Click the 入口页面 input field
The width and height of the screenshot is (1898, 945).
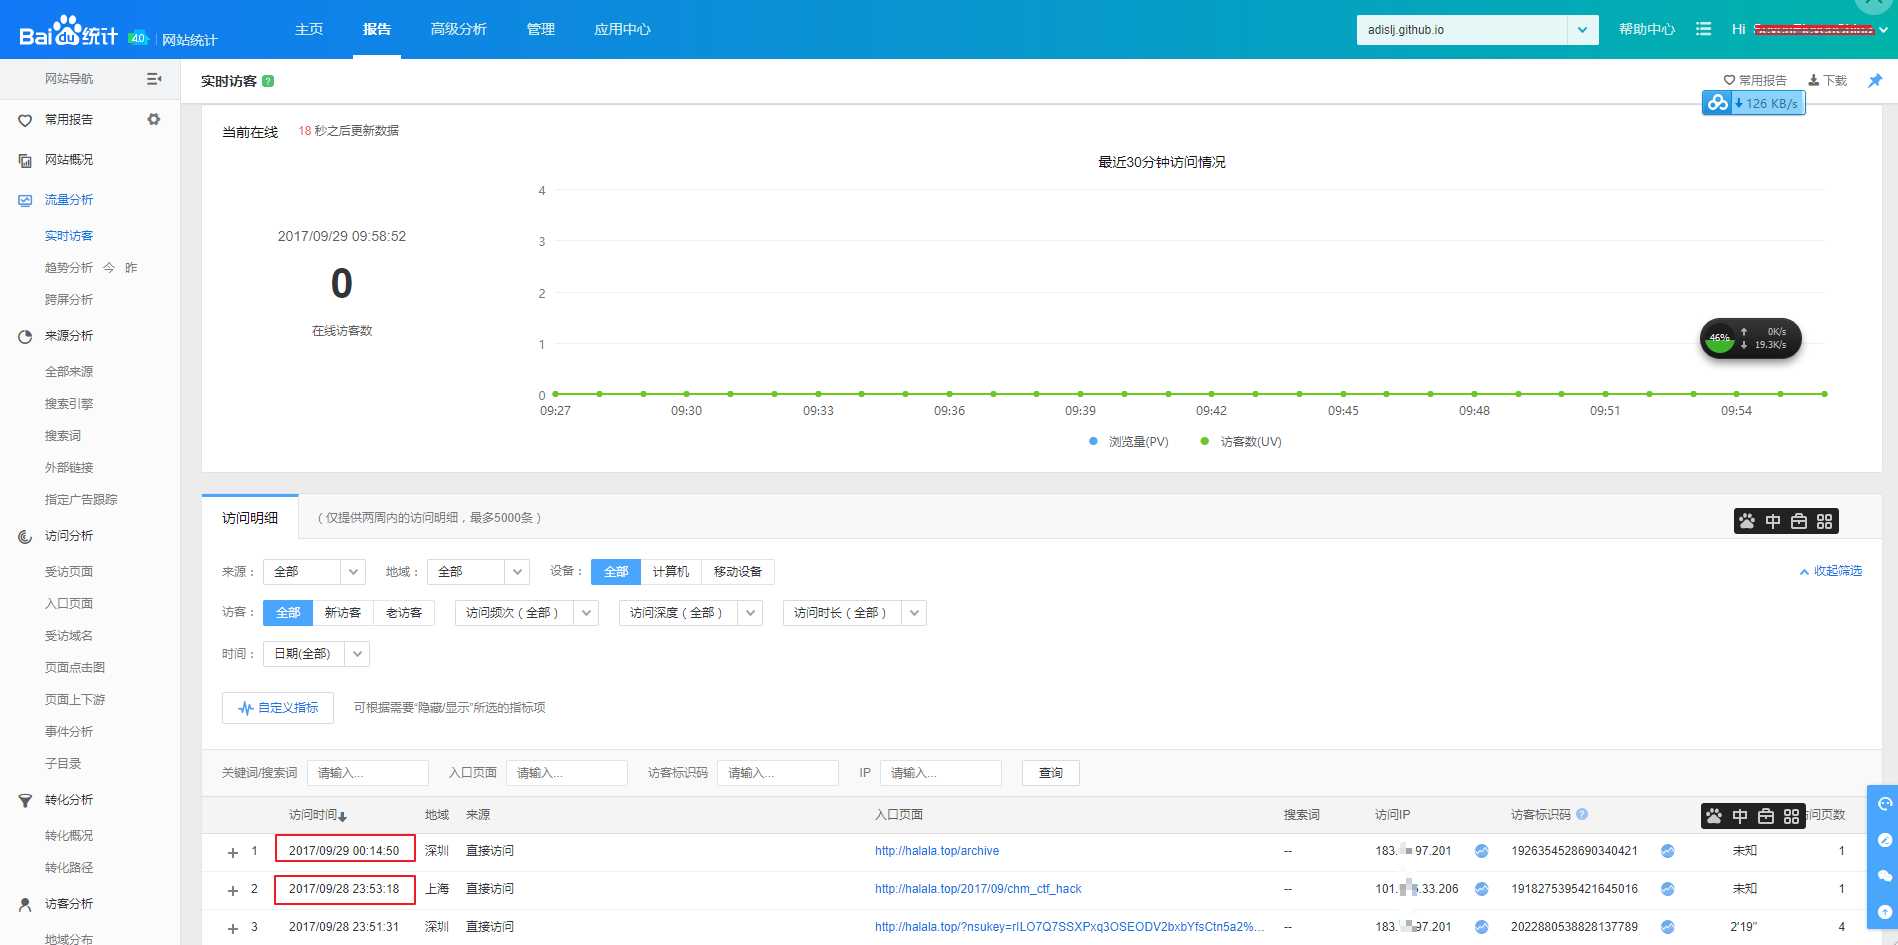[567, 773]
